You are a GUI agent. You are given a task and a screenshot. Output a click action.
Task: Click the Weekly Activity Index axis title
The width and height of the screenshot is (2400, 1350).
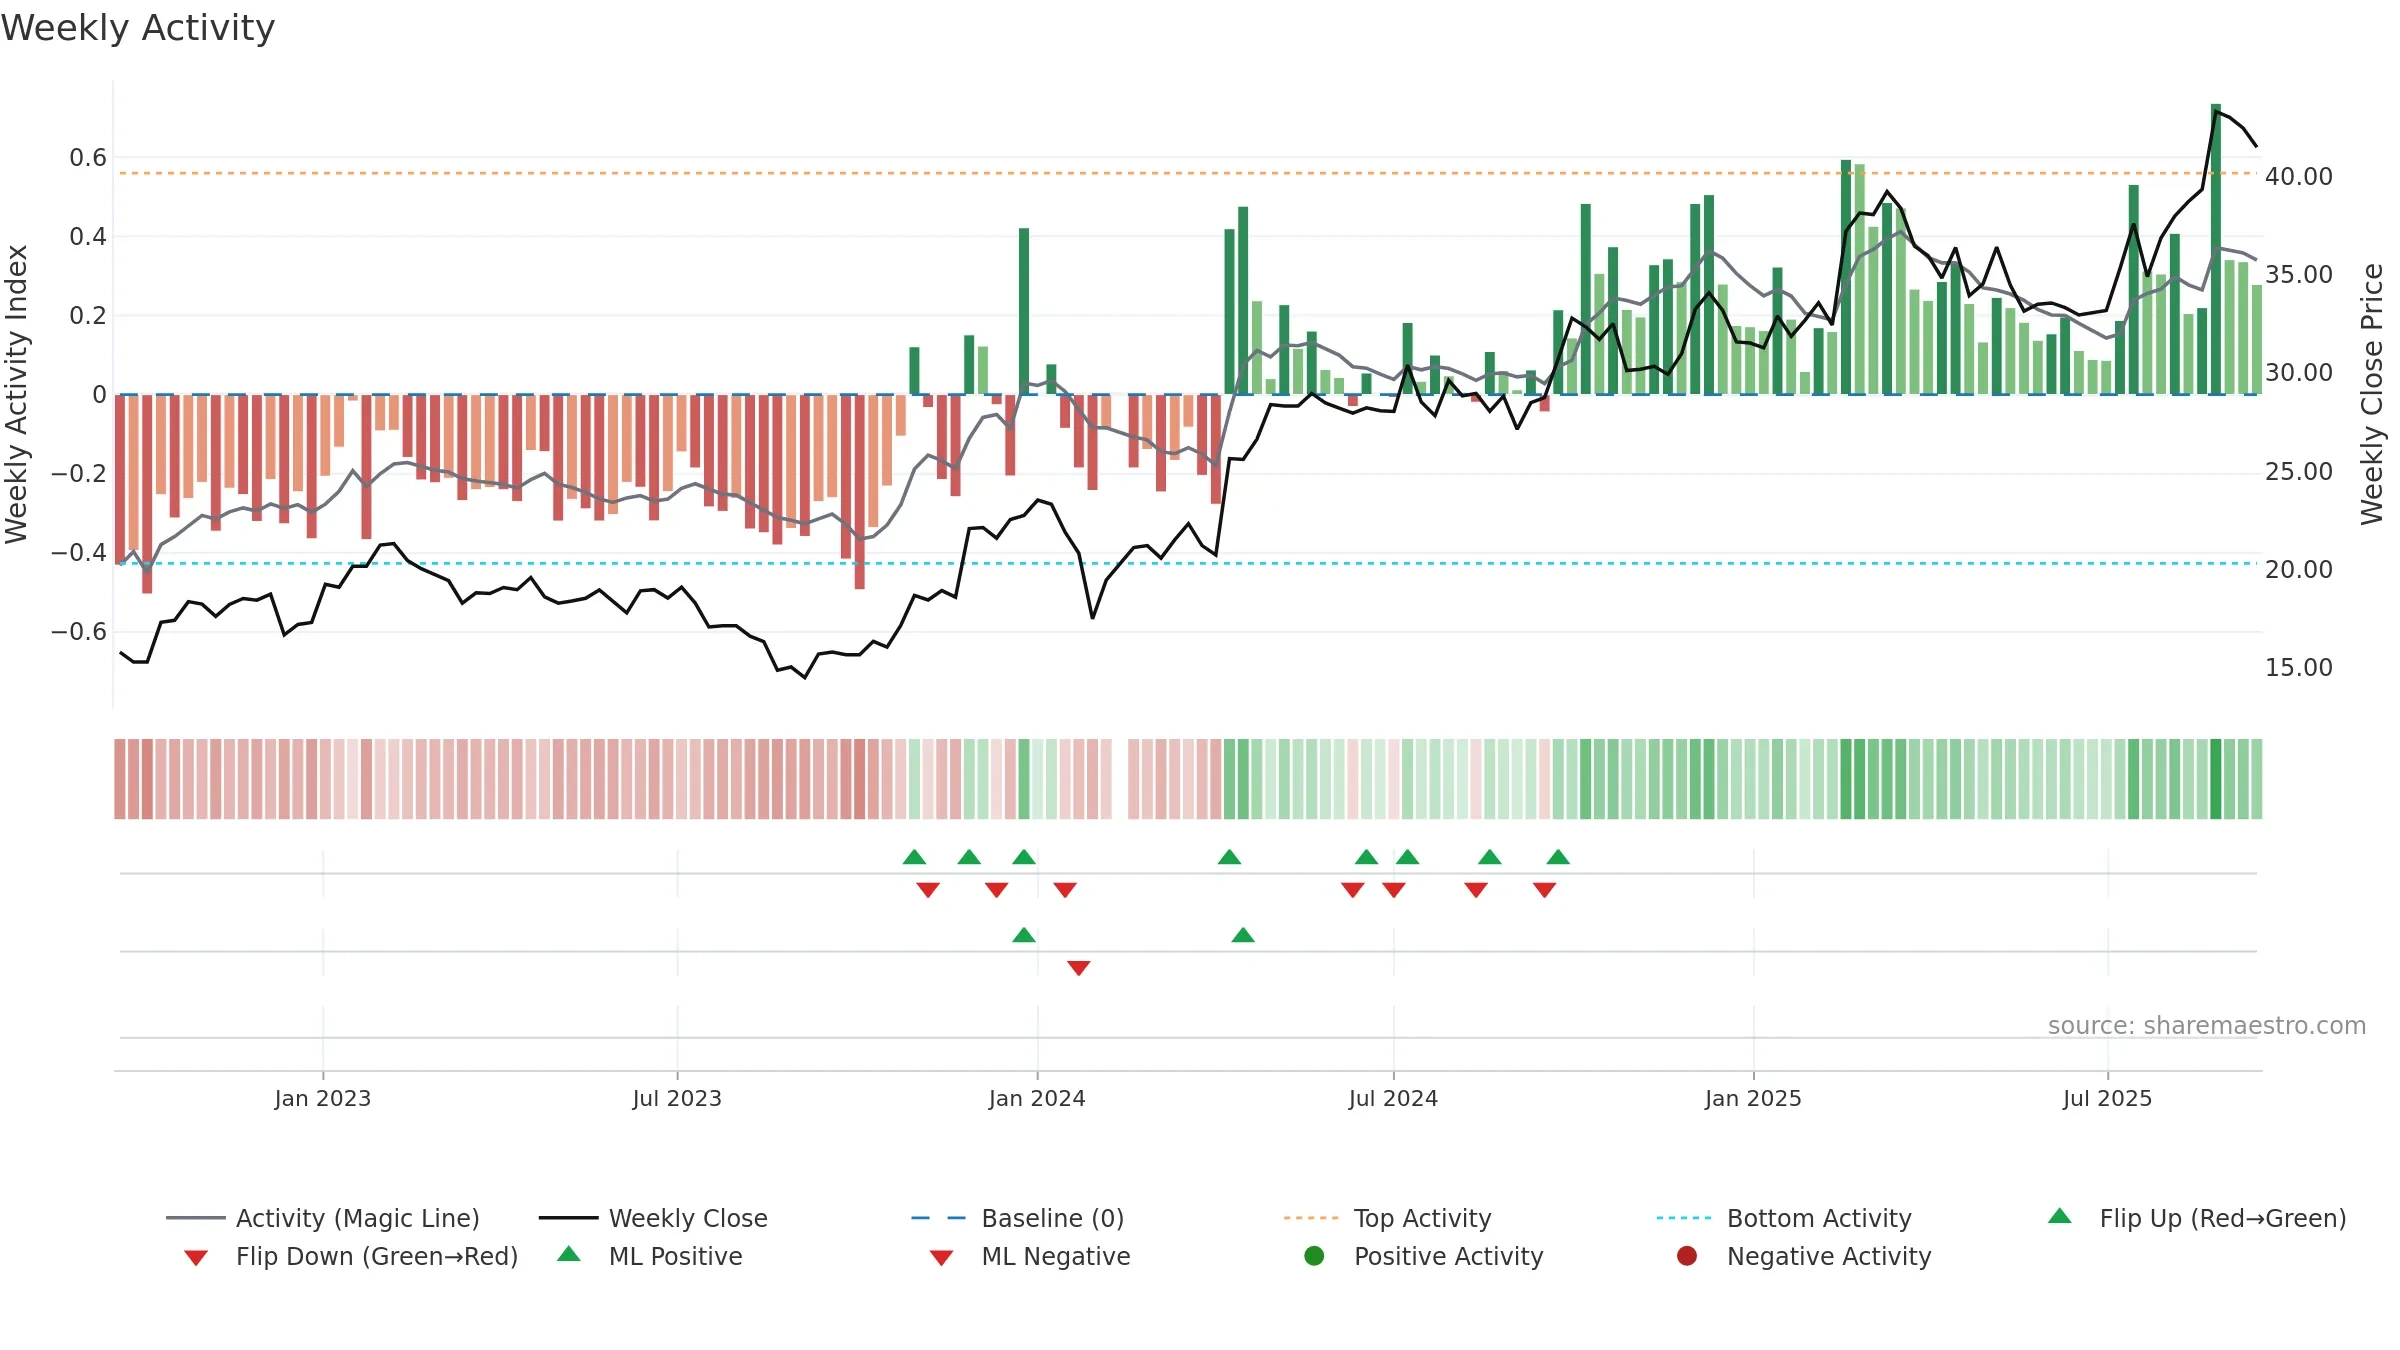pyautogui.click(x=16, y=394)
